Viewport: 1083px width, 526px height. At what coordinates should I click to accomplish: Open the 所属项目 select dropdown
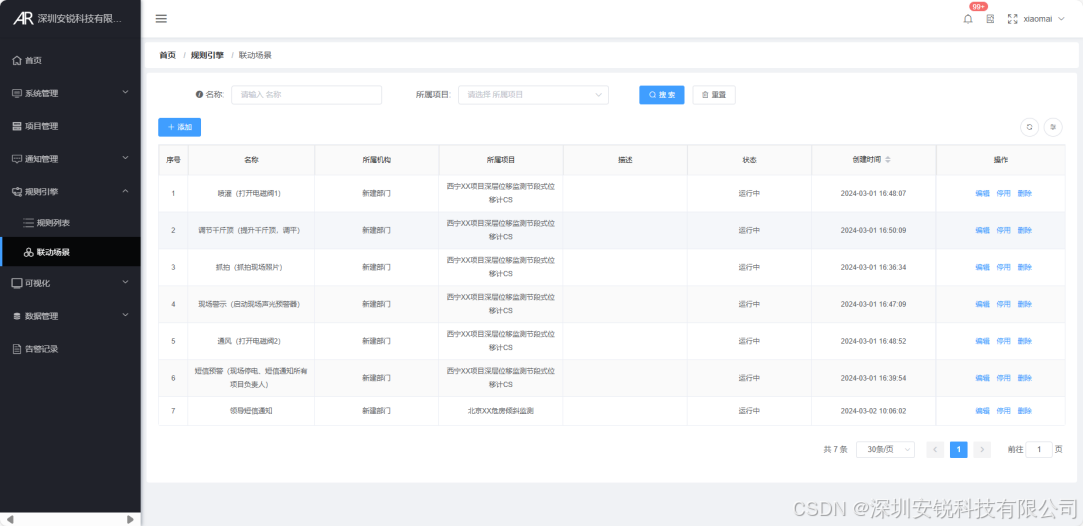[x=533, y=95]
